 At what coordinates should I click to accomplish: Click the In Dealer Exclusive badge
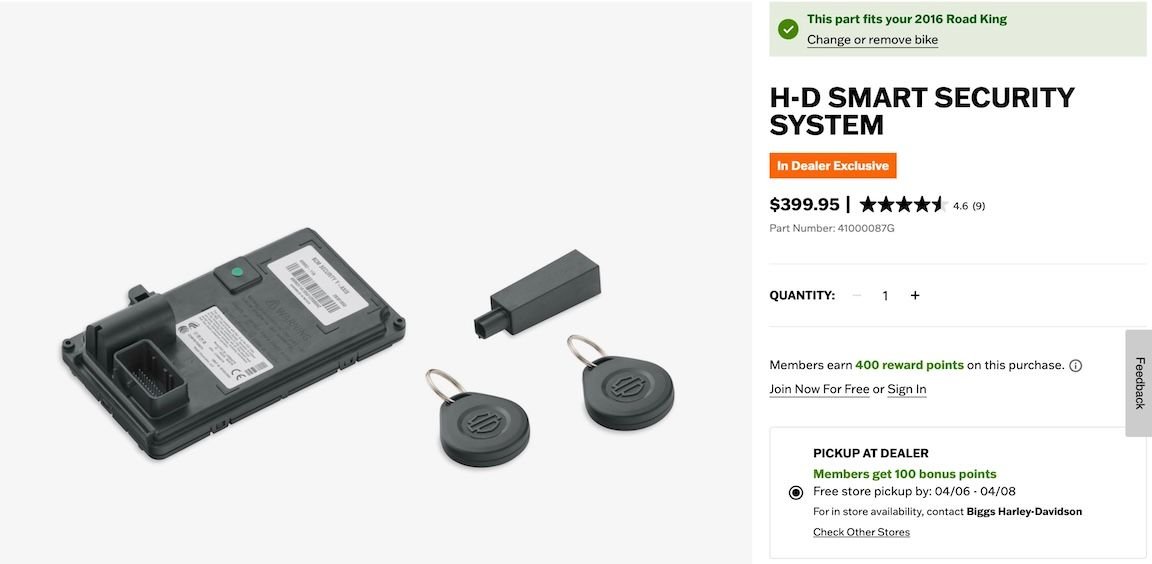833,166
